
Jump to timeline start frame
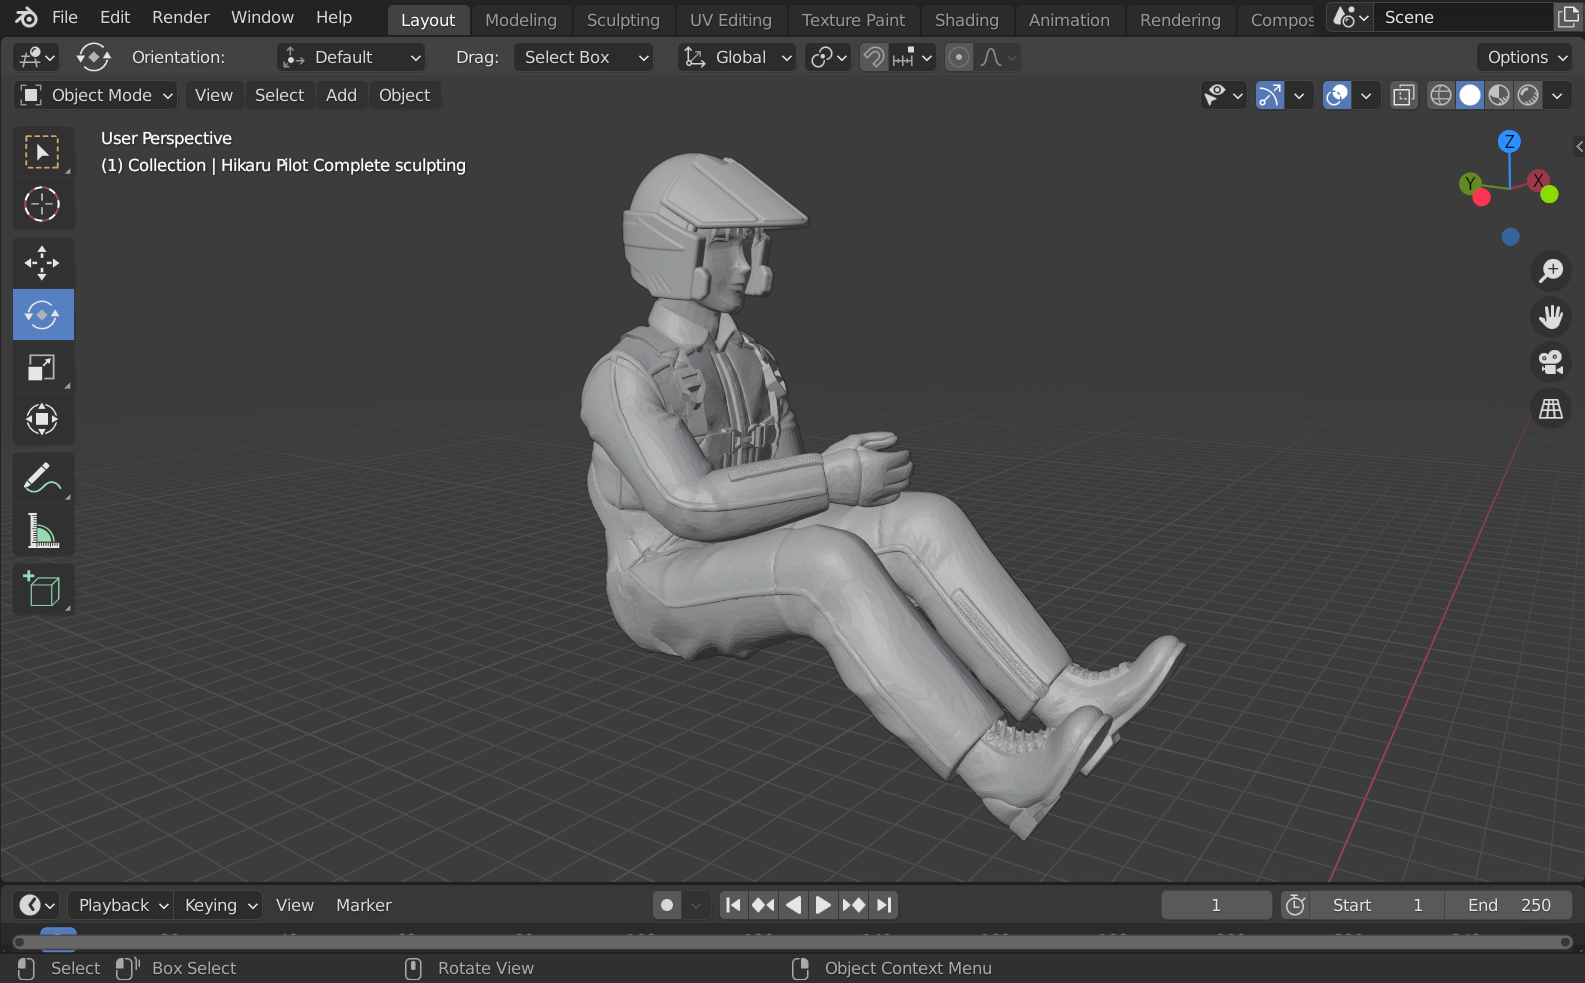click(x=733, y=905)
